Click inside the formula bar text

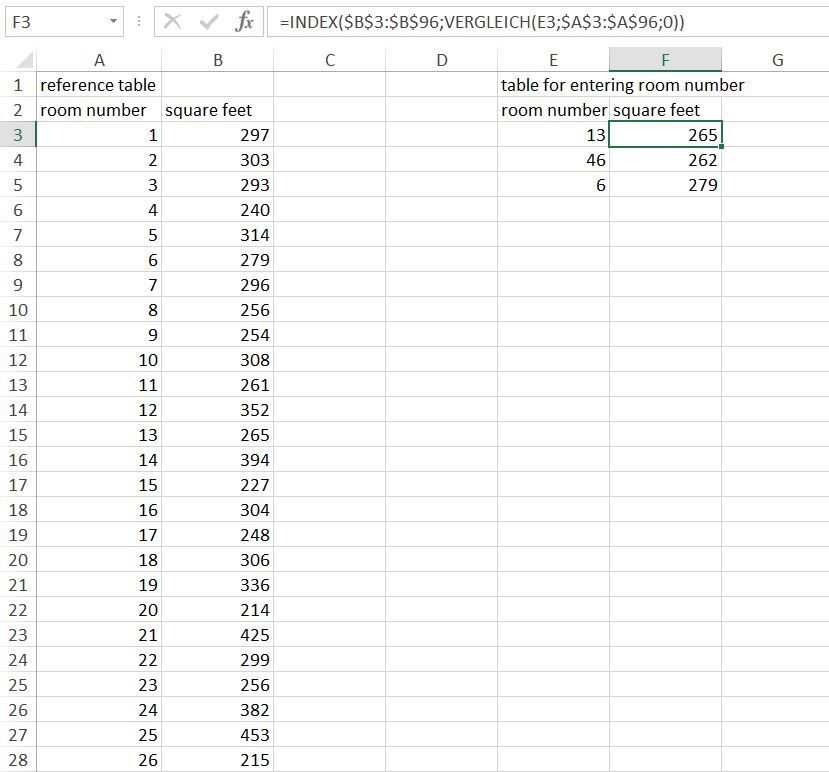pyautogui.click(x=482, y=22)
